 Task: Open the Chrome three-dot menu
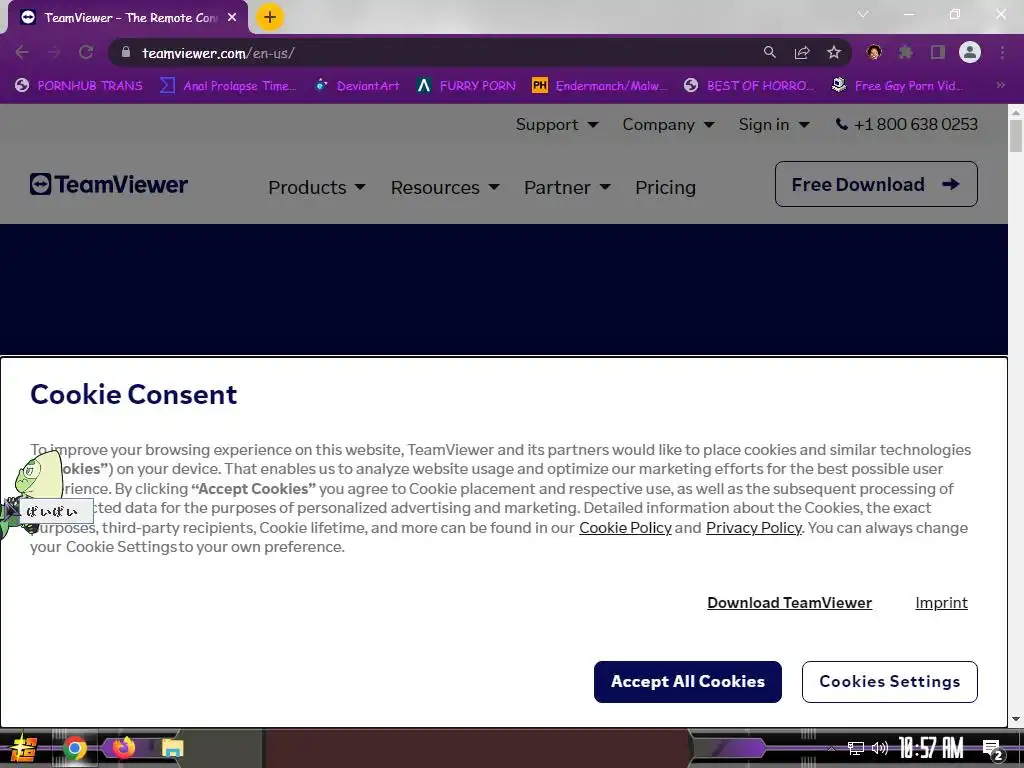[x=1002, y=52]
